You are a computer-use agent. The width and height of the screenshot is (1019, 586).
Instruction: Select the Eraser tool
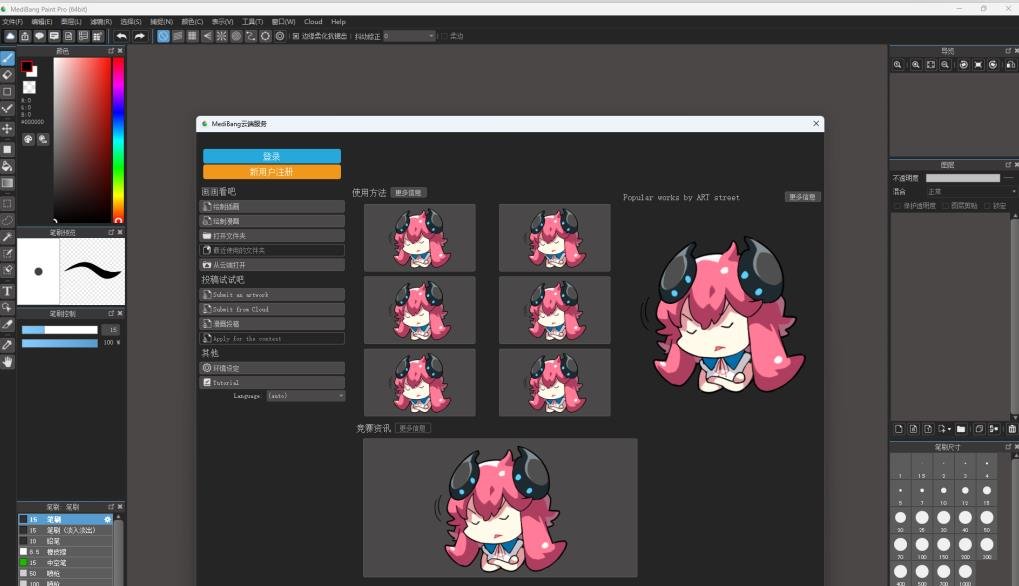pos(7,75)
